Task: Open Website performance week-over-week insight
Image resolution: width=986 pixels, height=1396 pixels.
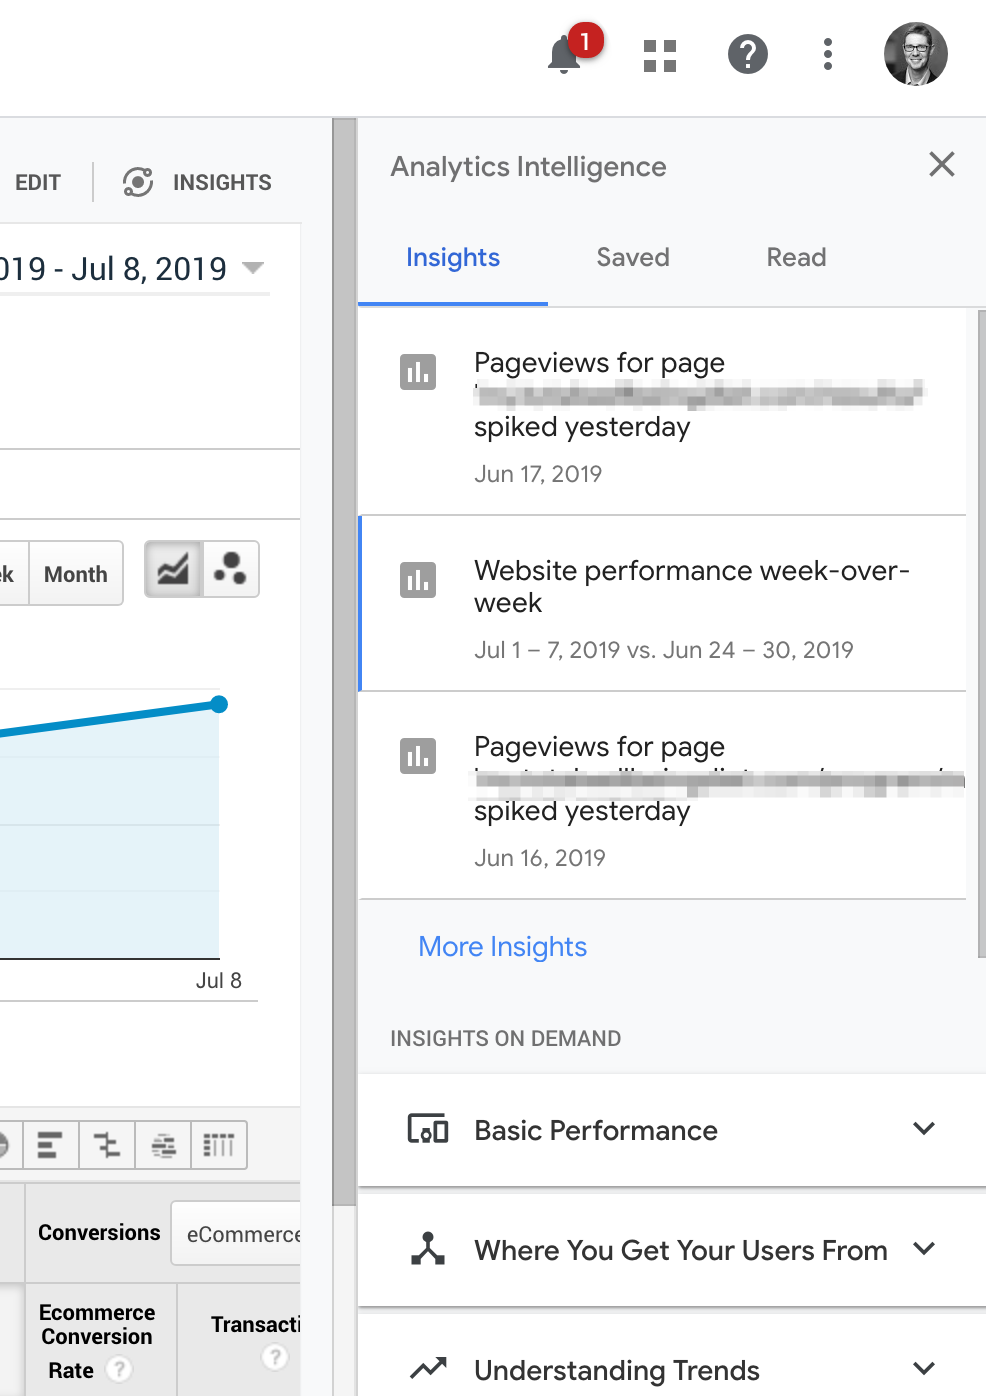Action: (x=662, y=603)
